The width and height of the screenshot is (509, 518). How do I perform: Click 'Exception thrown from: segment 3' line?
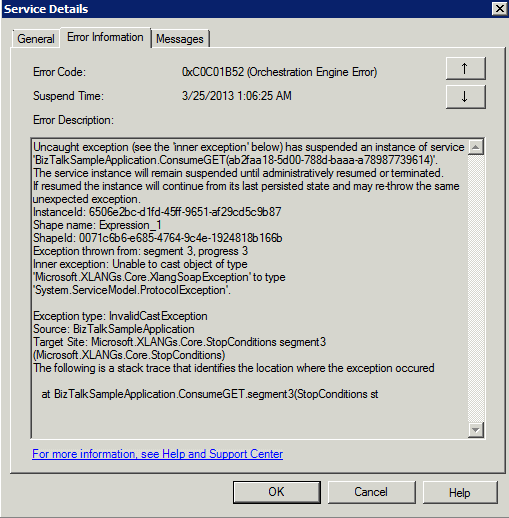tap(140, 251)
